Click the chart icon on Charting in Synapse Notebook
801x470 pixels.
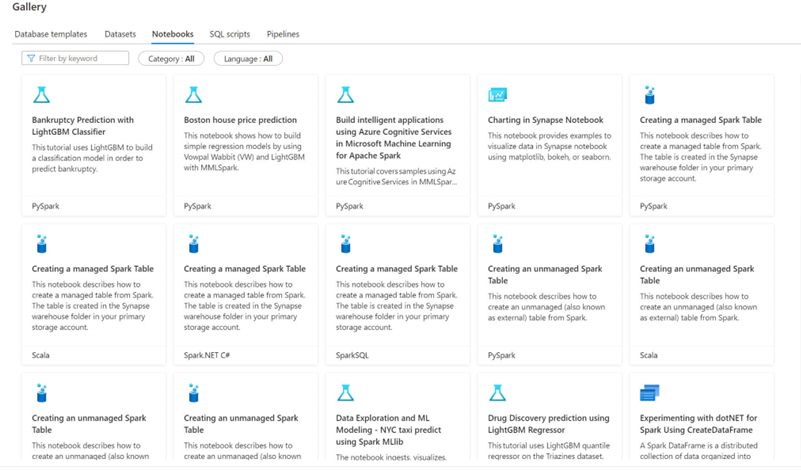pyautogui.click(x=498, y=95)
